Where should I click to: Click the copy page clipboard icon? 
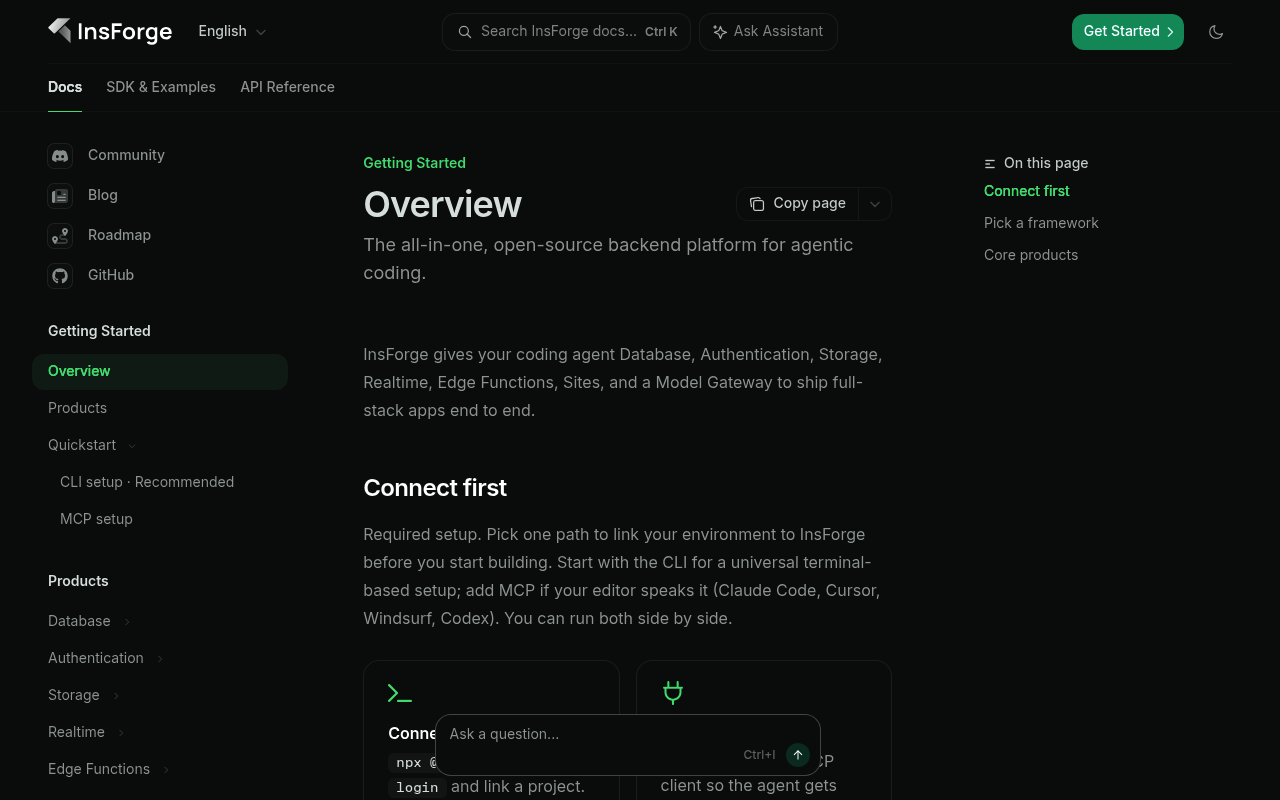coord(757,204)
